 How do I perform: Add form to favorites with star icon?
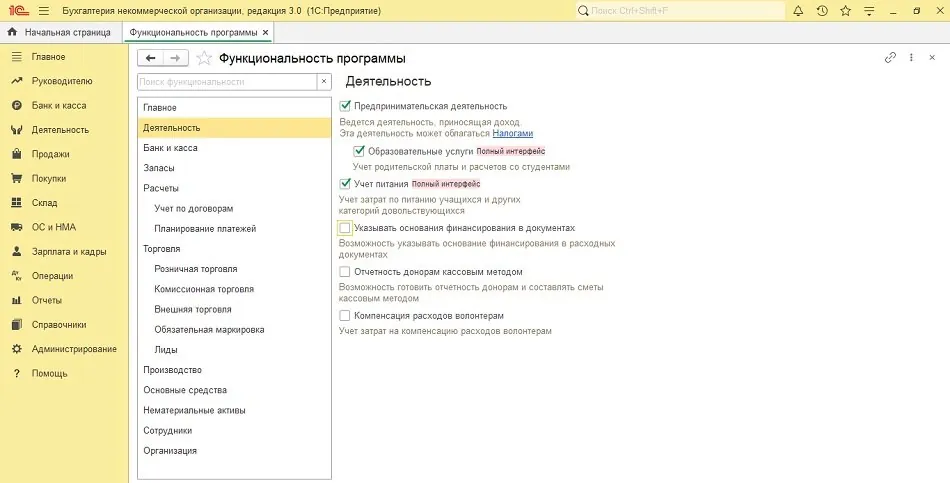tap(204, 58)
